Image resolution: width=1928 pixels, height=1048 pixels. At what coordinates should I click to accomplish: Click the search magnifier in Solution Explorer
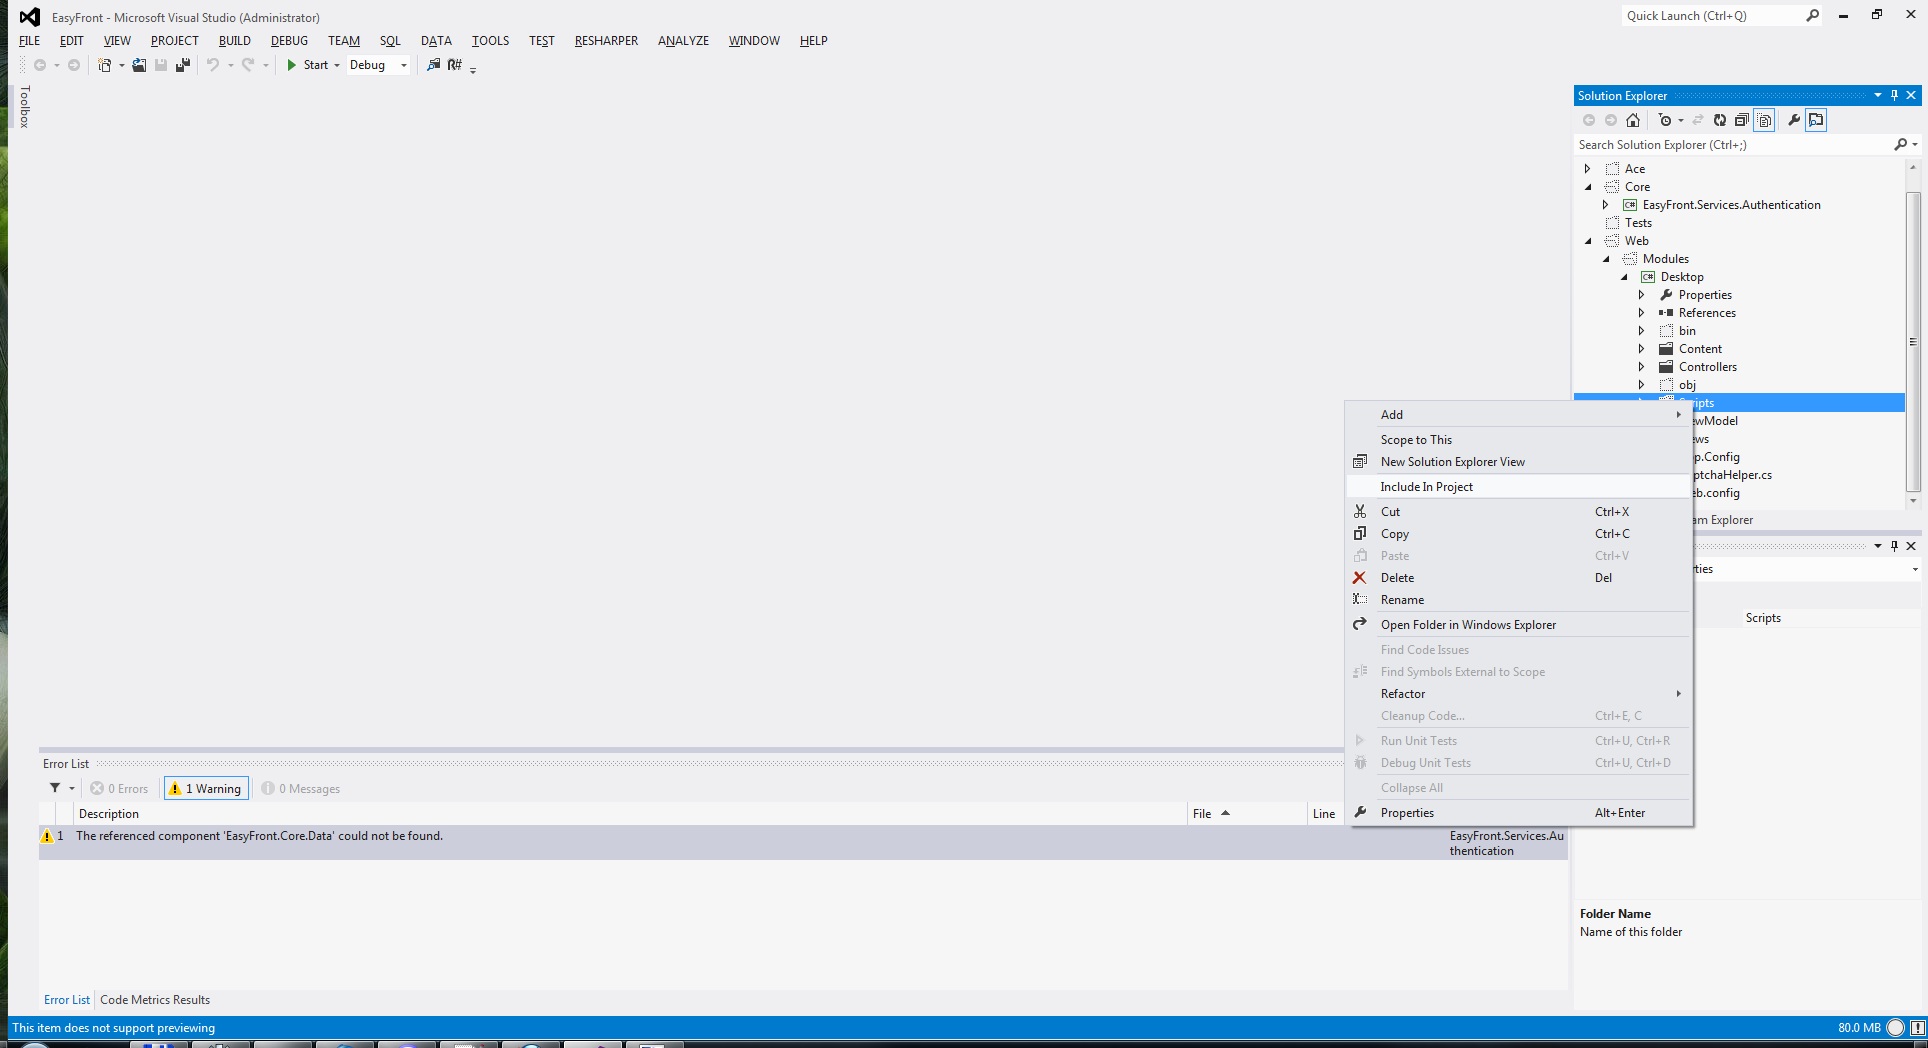1901,145
